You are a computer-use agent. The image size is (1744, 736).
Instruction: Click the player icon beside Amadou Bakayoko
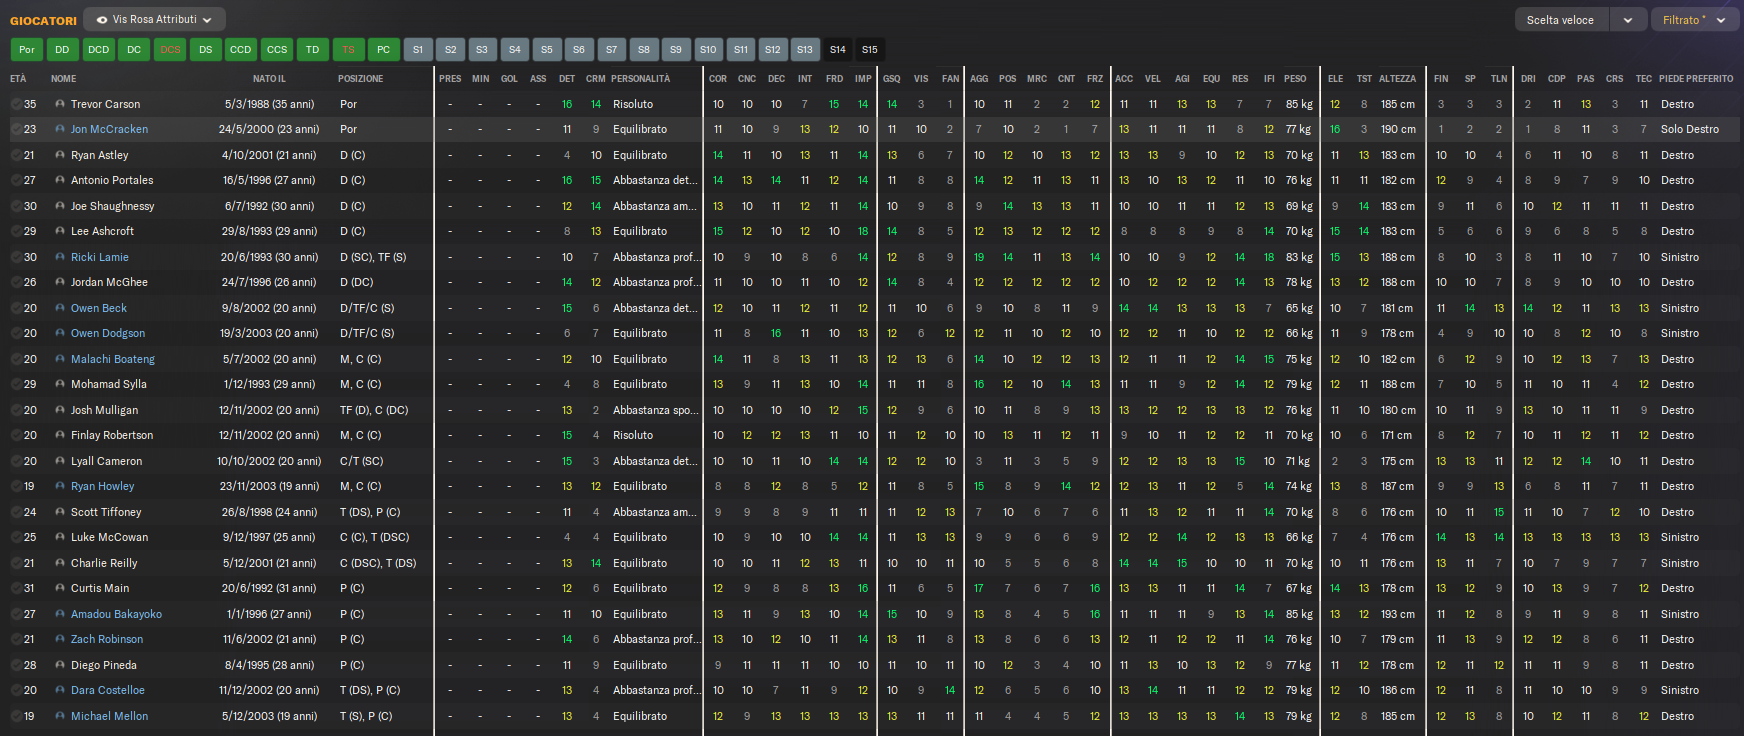tap(60, 615)
